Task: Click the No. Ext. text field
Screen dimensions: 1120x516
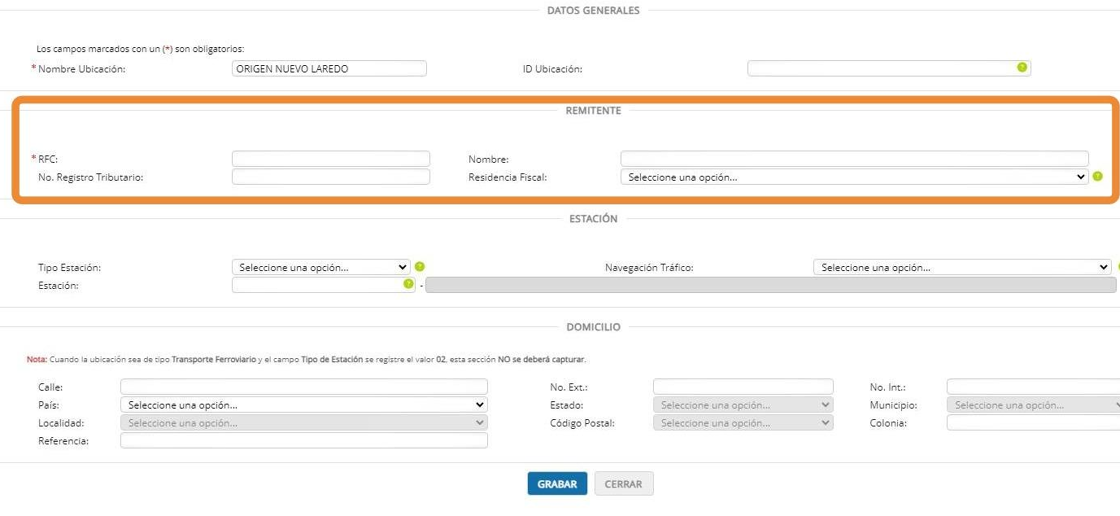Action: tap(742, 387)
